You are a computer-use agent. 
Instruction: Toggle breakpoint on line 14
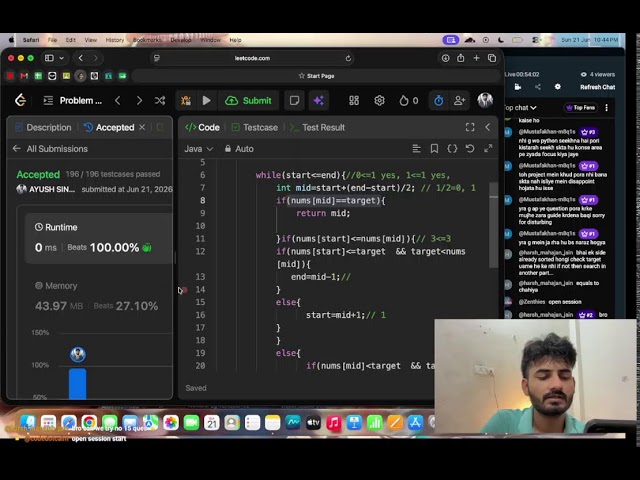184,290
